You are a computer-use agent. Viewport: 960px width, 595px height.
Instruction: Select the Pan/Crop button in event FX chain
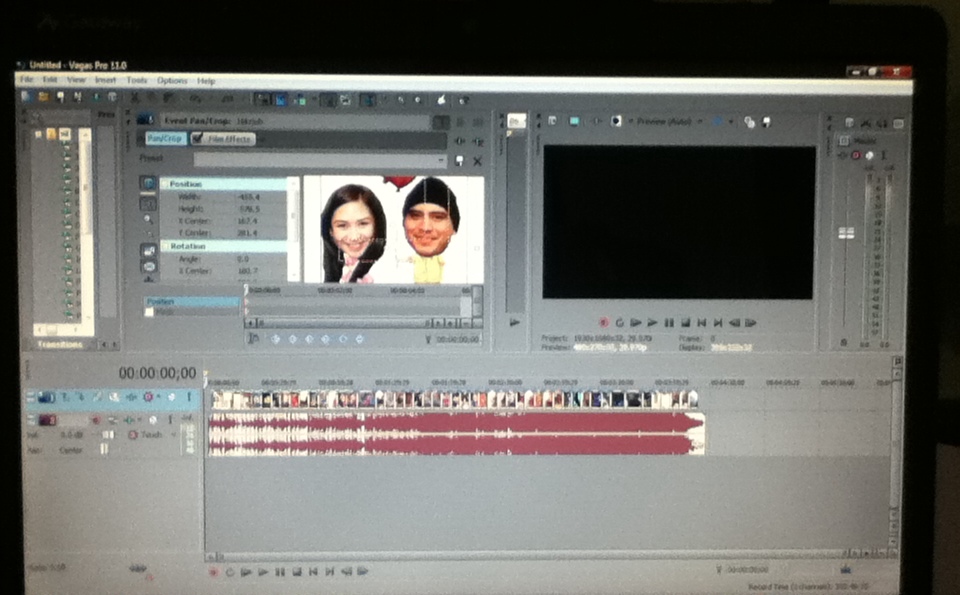click(165, 139)
